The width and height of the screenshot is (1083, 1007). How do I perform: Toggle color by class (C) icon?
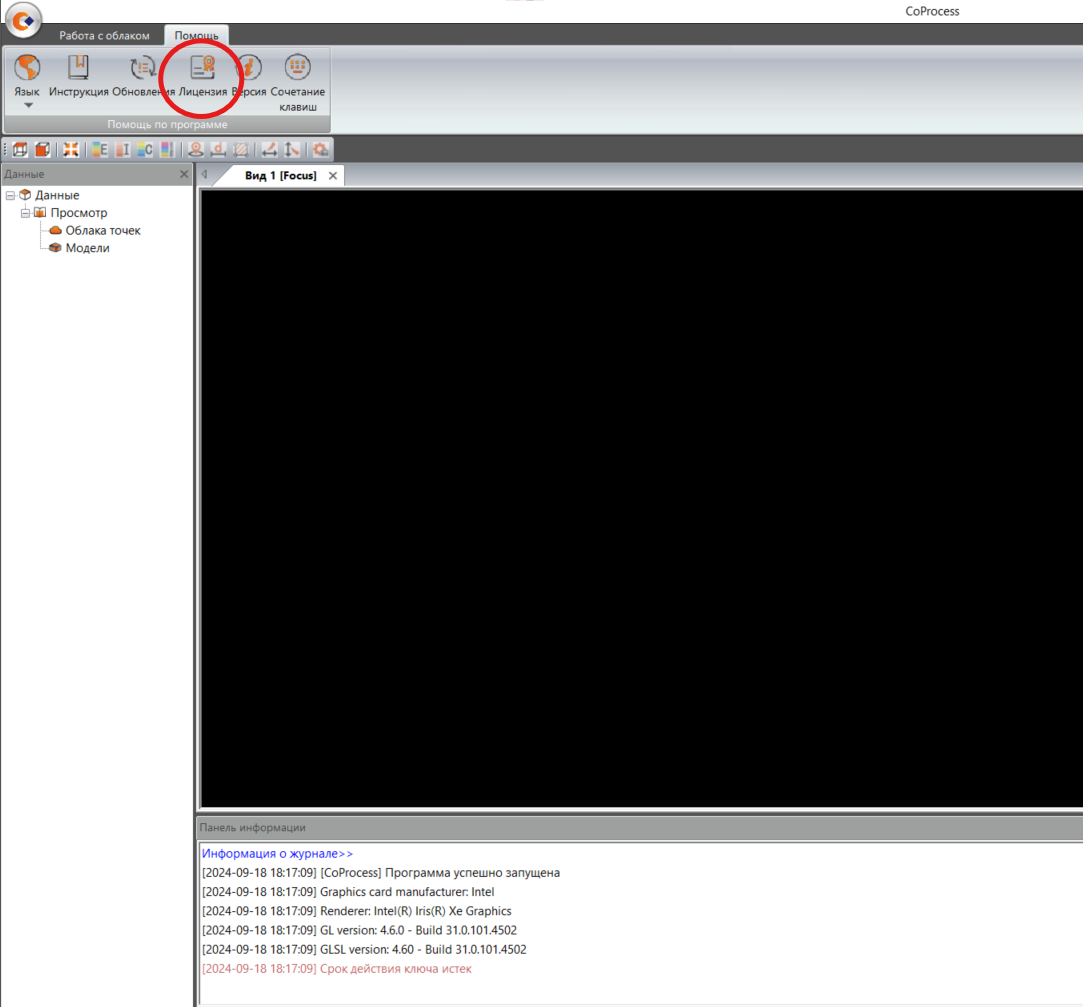(x=145, y=149)
